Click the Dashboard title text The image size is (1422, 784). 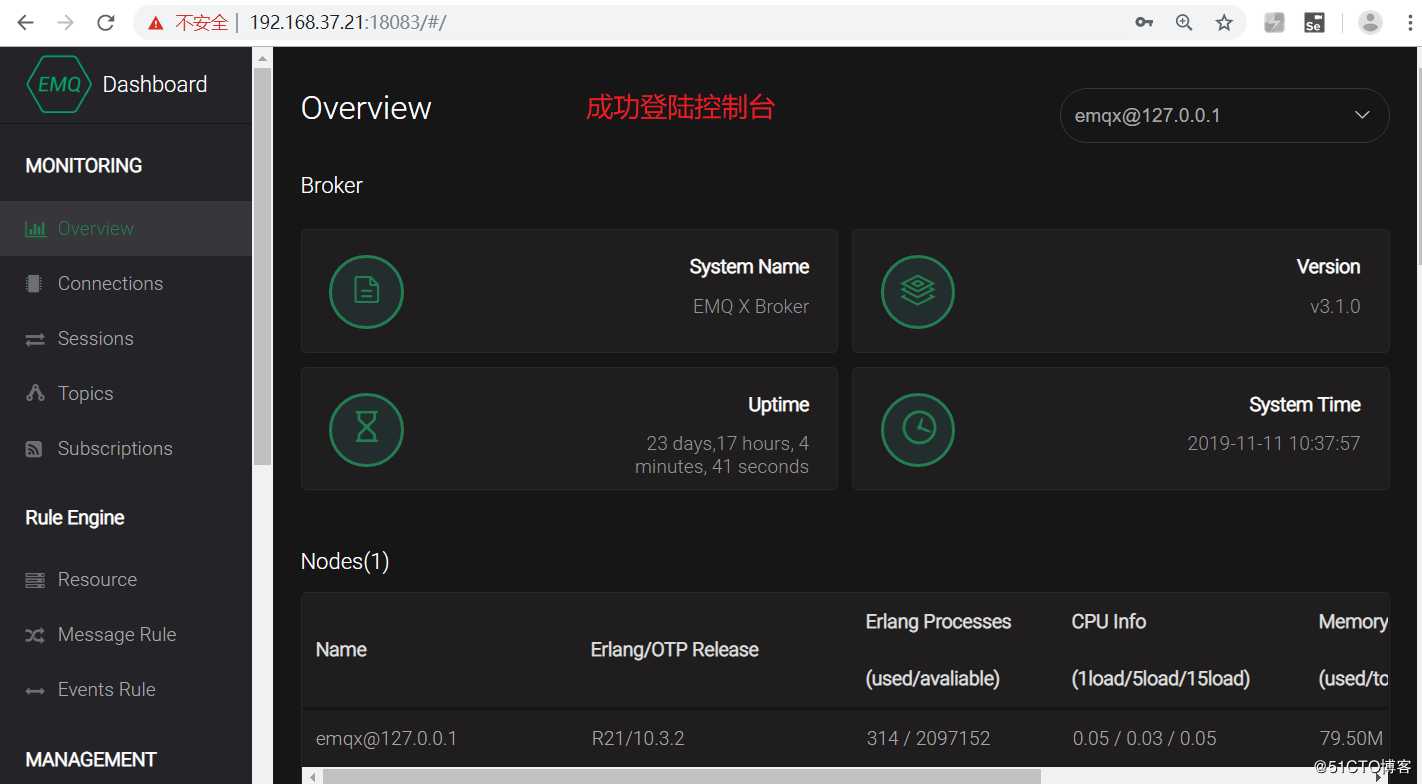pos(155,85)
